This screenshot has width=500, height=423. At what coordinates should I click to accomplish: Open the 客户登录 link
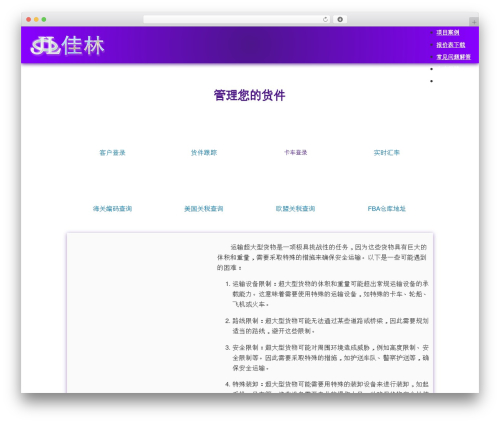pos(112,153)
